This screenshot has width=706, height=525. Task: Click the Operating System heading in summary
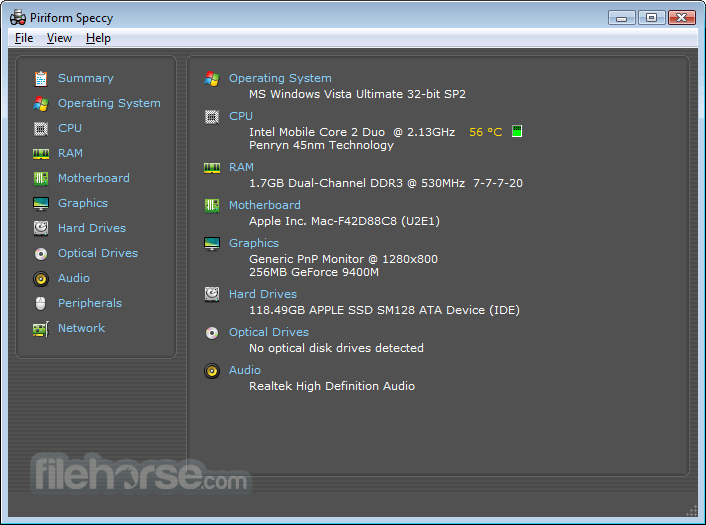(x=280, y=78)
